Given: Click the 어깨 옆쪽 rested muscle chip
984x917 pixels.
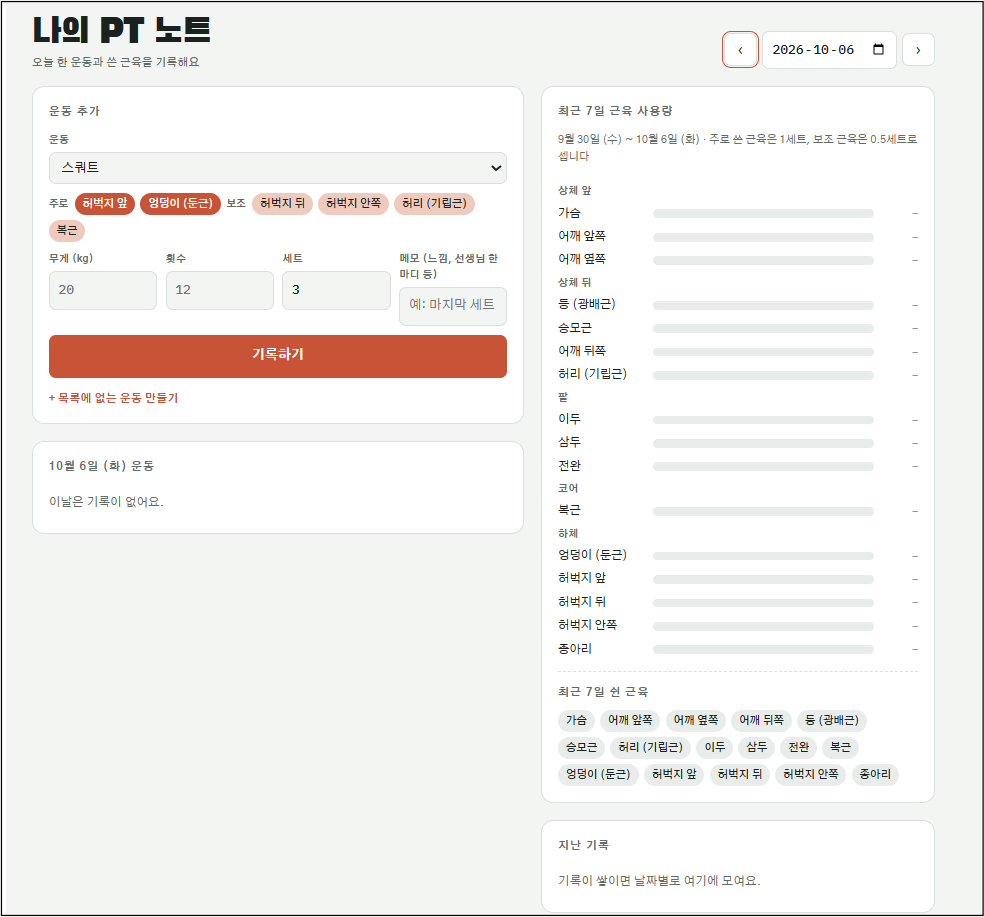Looking at the screenshot, I should click(x=696, y=721).
